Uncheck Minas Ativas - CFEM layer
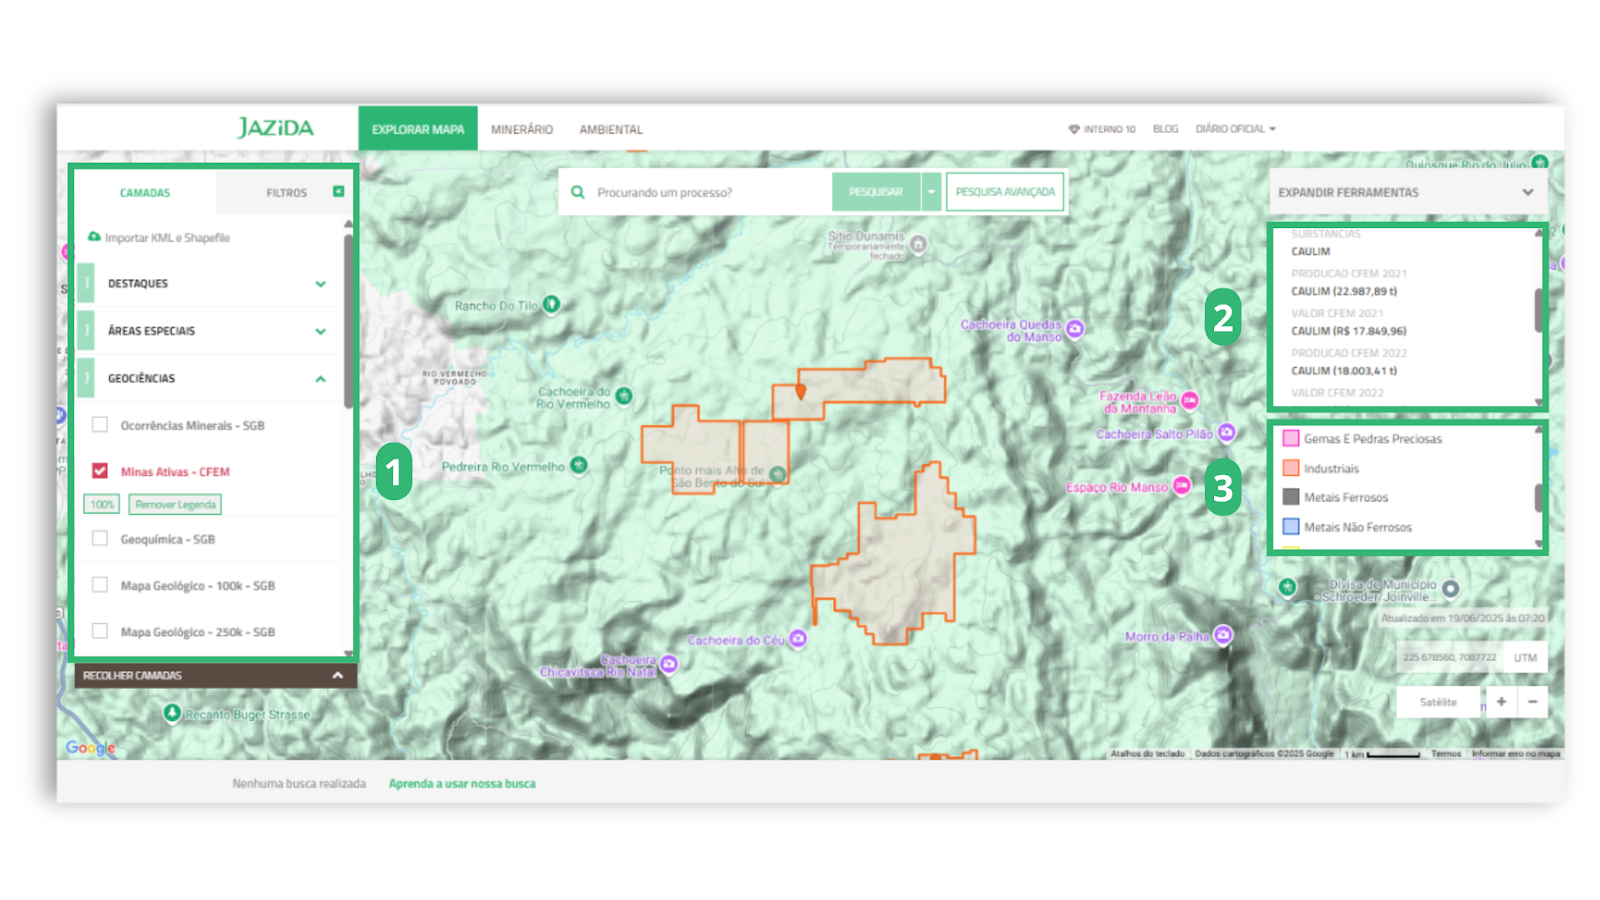The width and height of the screenshot is (1600, 900). [x=100, y=471]
